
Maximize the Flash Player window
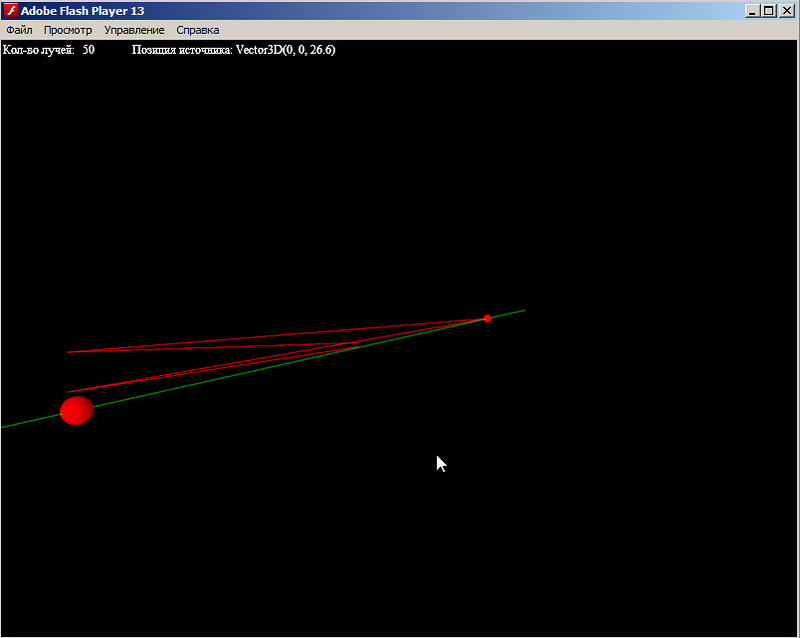tap(768, 10)
